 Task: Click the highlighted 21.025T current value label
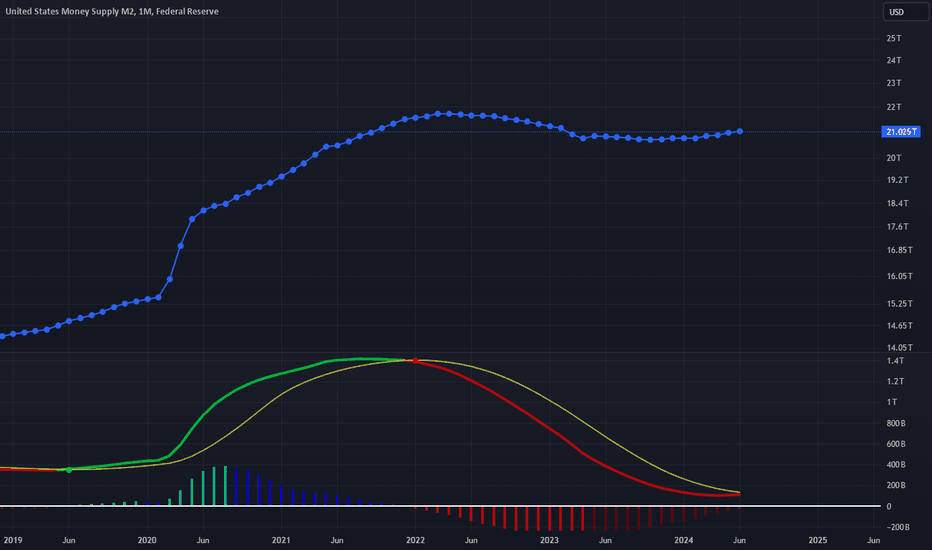click(901, 131)
